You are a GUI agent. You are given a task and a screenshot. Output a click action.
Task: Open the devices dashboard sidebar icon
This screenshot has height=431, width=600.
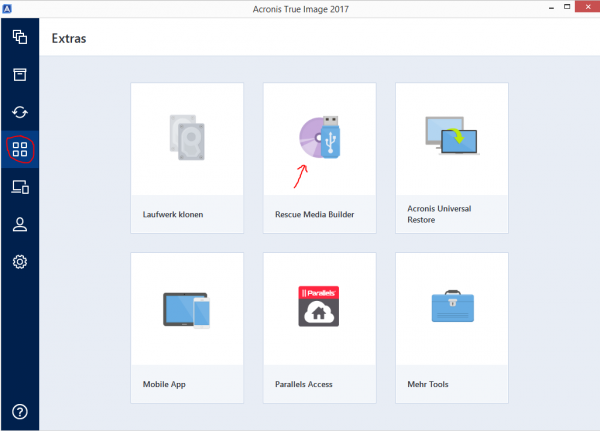tap(19, 187)
